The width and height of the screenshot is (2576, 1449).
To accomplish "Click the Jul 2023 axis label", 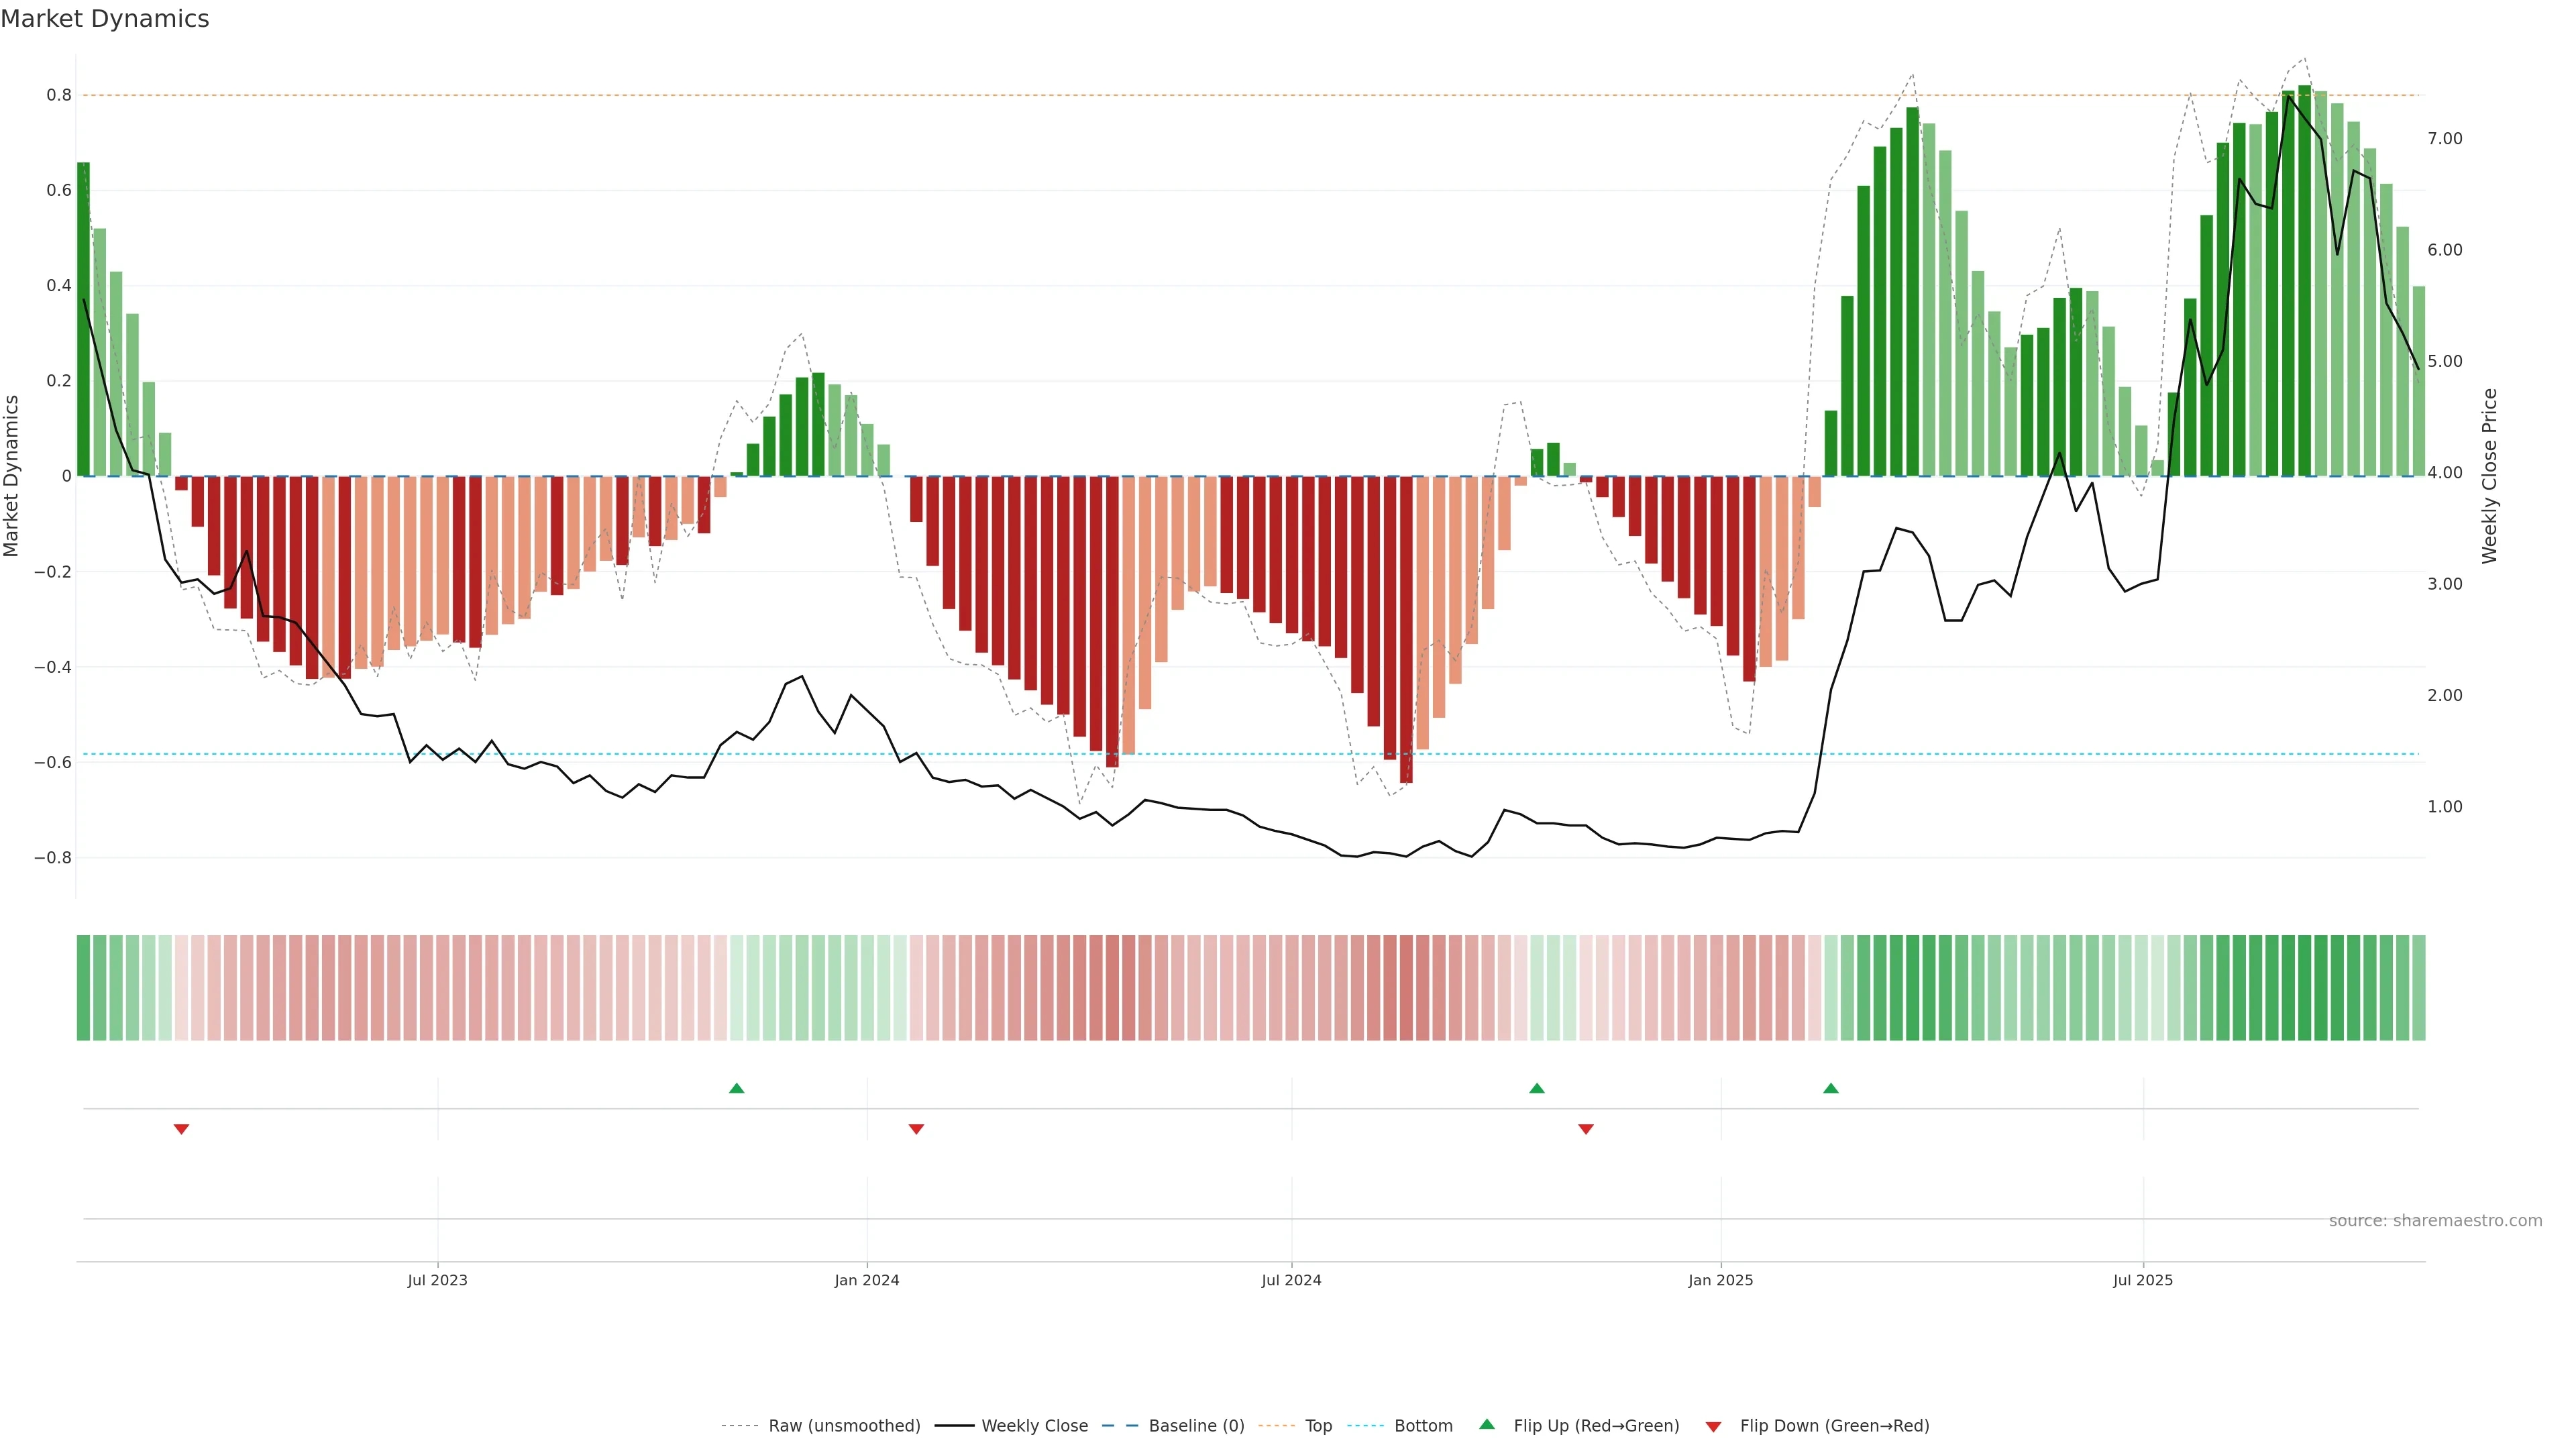I will pyautogui.click(x=437, y=1280).
